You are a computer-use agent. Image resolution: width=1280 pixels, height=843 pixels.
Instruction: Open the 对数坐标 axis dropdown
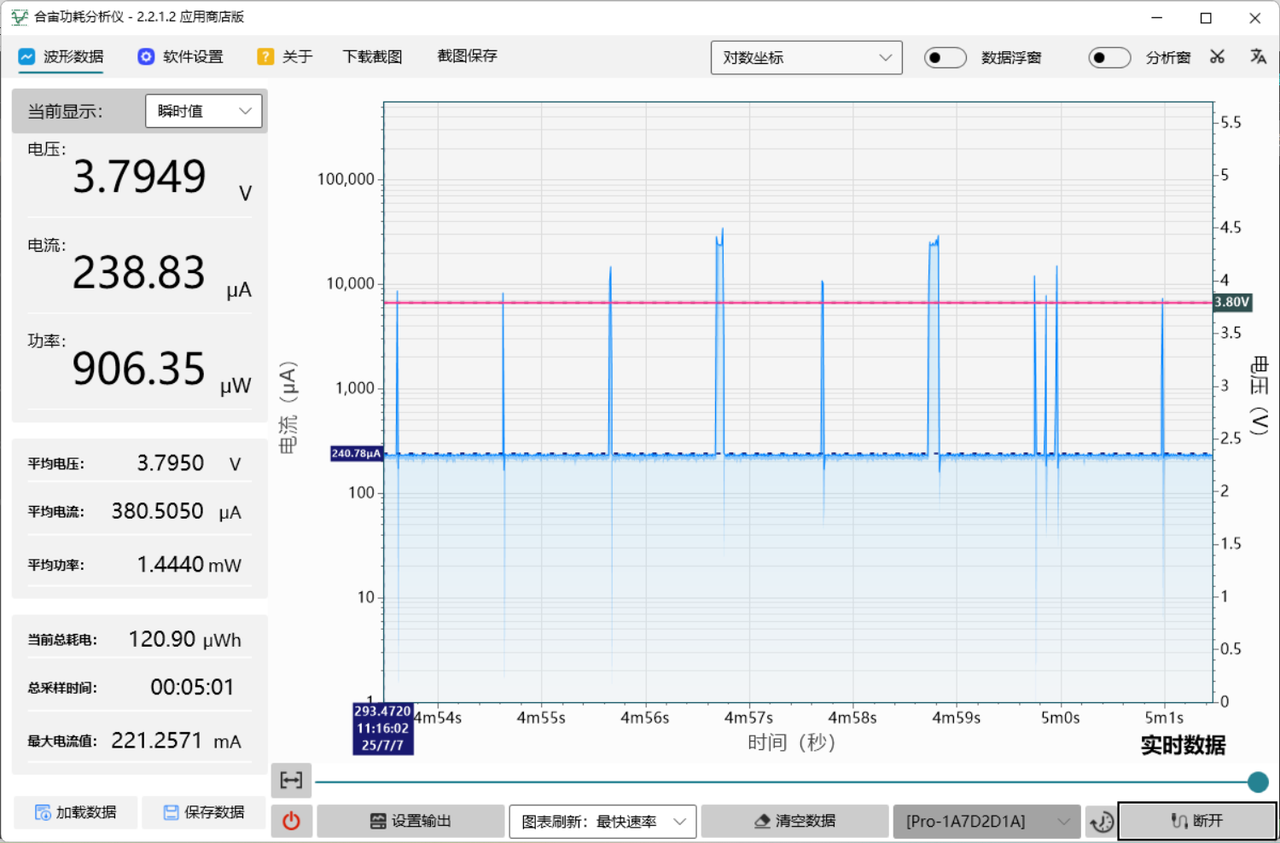click(806, 58)
